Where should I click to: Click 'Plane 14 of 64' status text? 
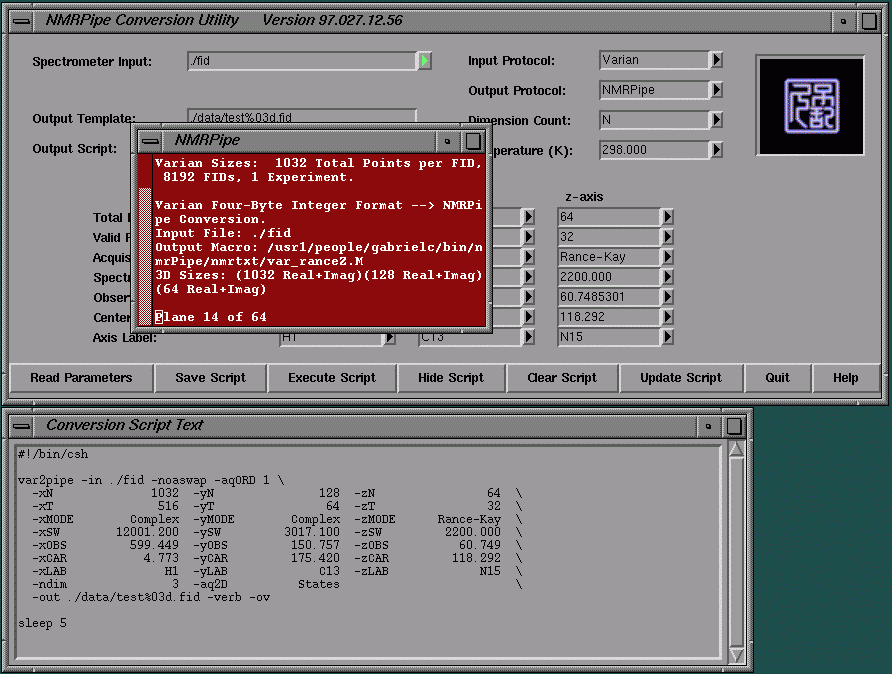(211, 317)
